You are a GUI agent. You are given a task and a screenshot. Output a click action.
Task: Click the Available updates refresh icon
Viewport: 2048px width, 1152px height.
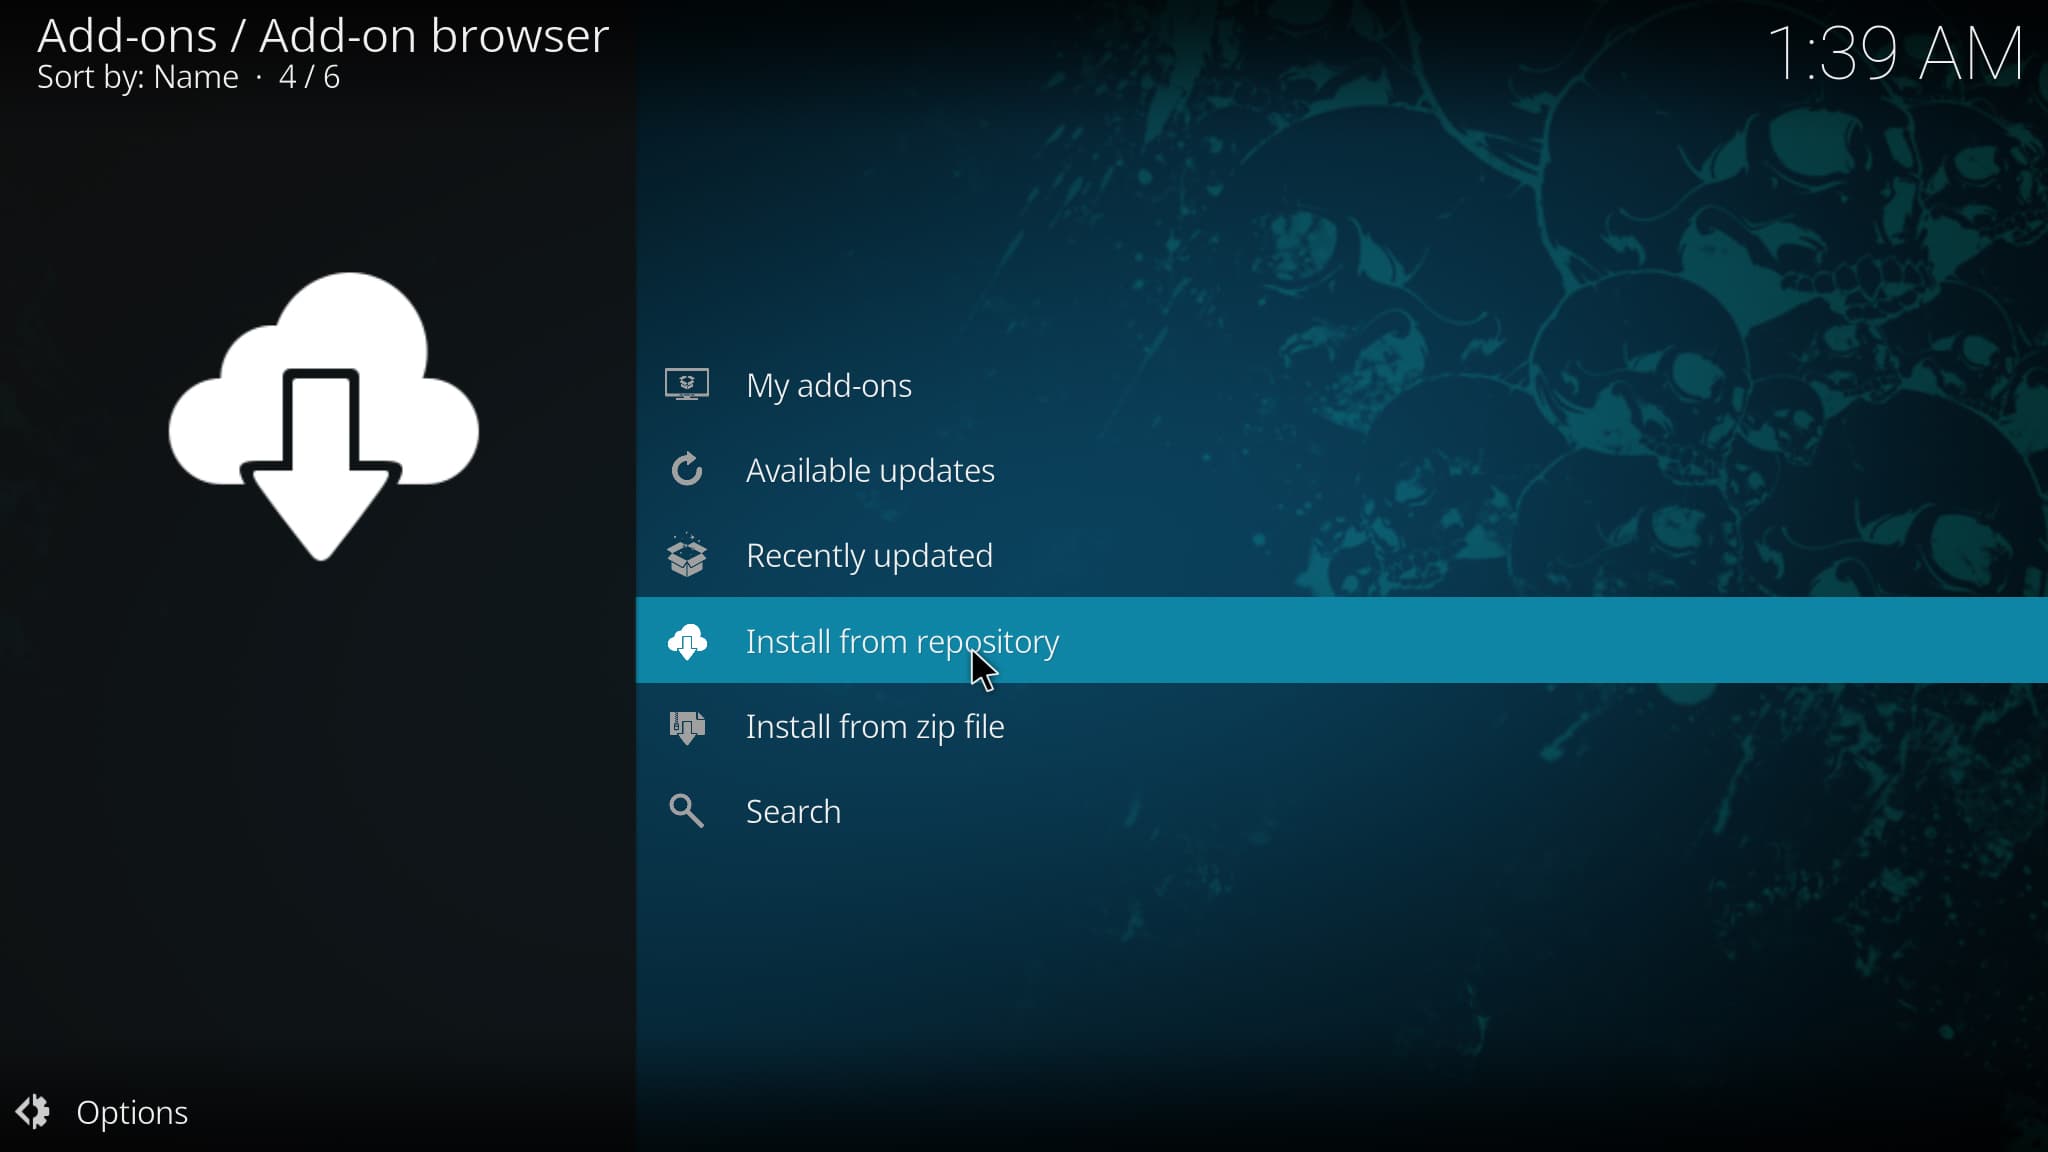click(687, 470)
